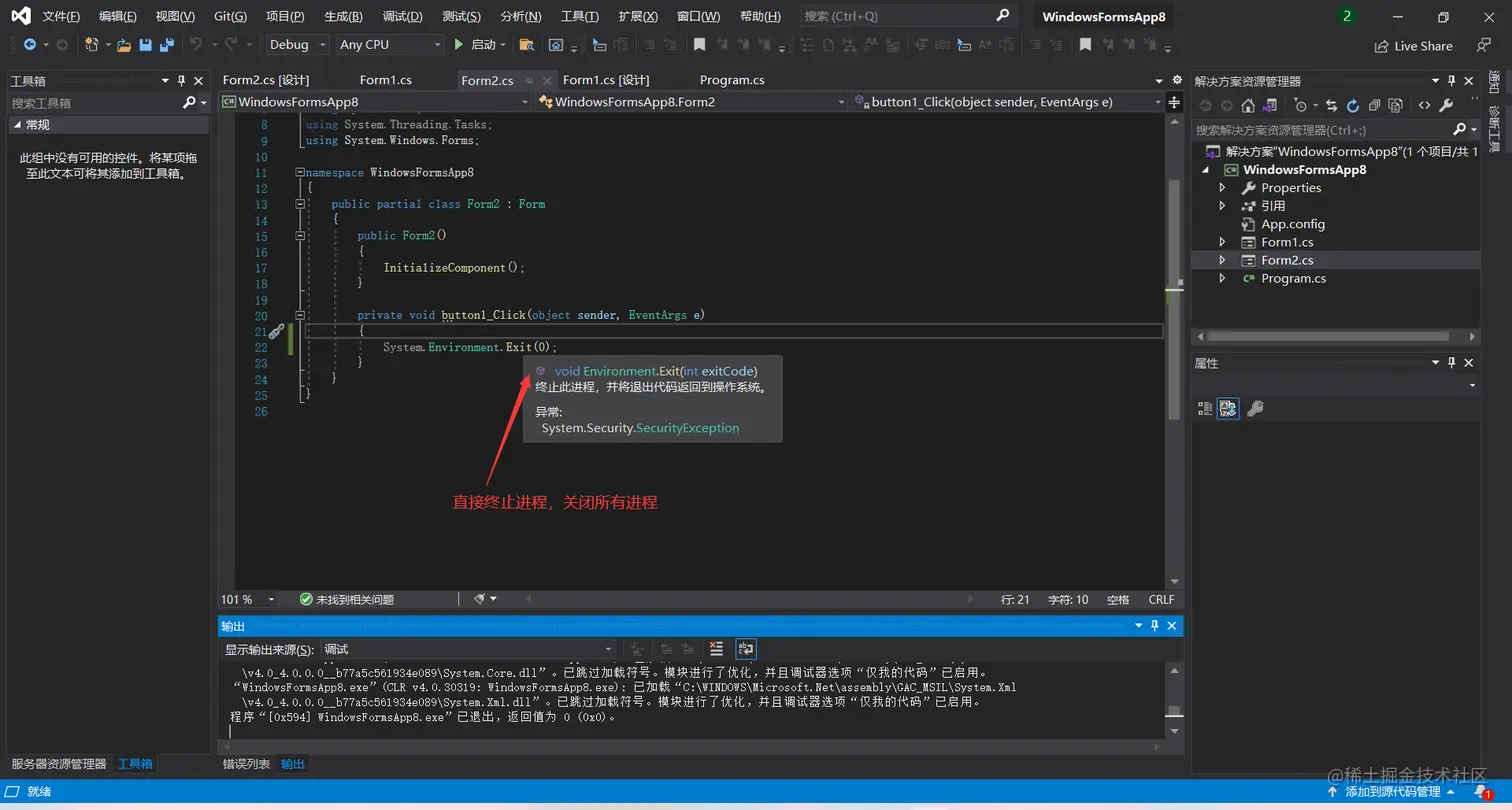Open the Debug configuration dropdown
This screenshot has width=1512, height=810.
coord(297,44)
